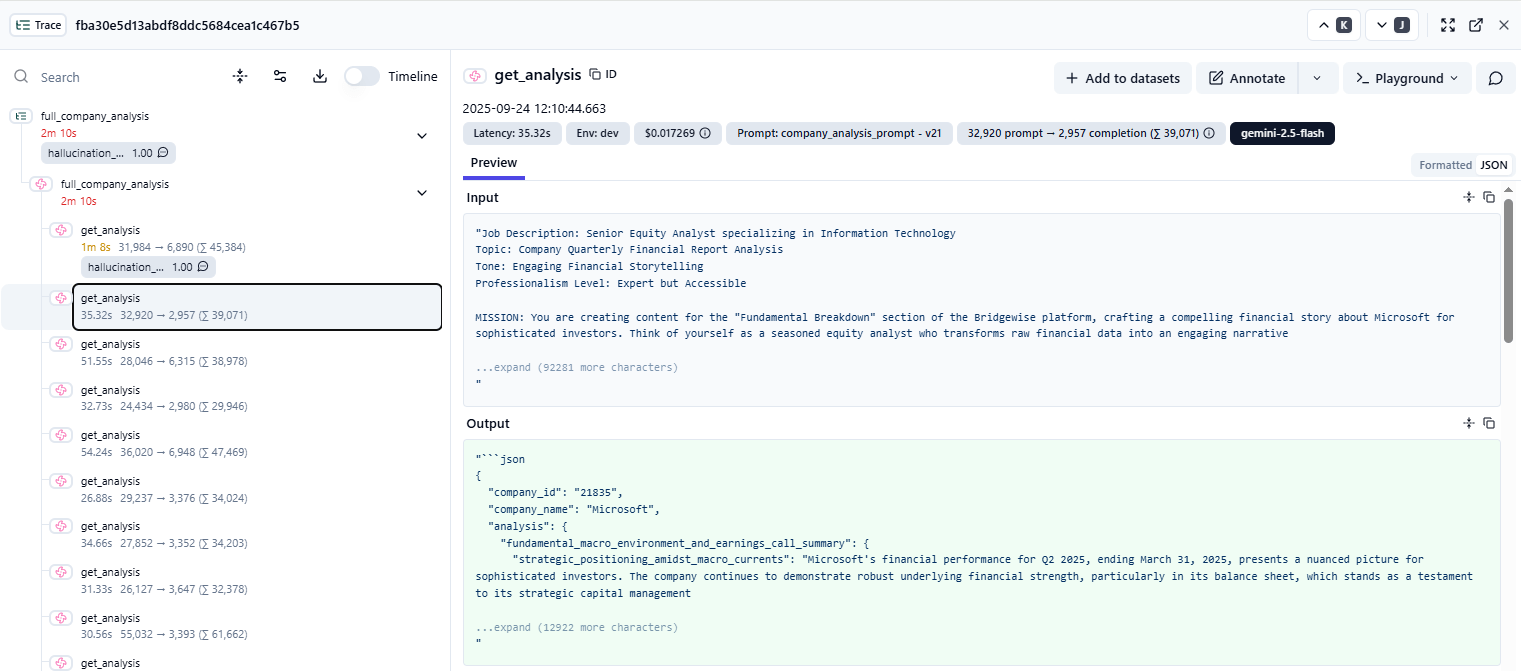Switch view to Formatted
Image resolution: width=1521 pixels, height=671 pixels.
click(1445, 165)
